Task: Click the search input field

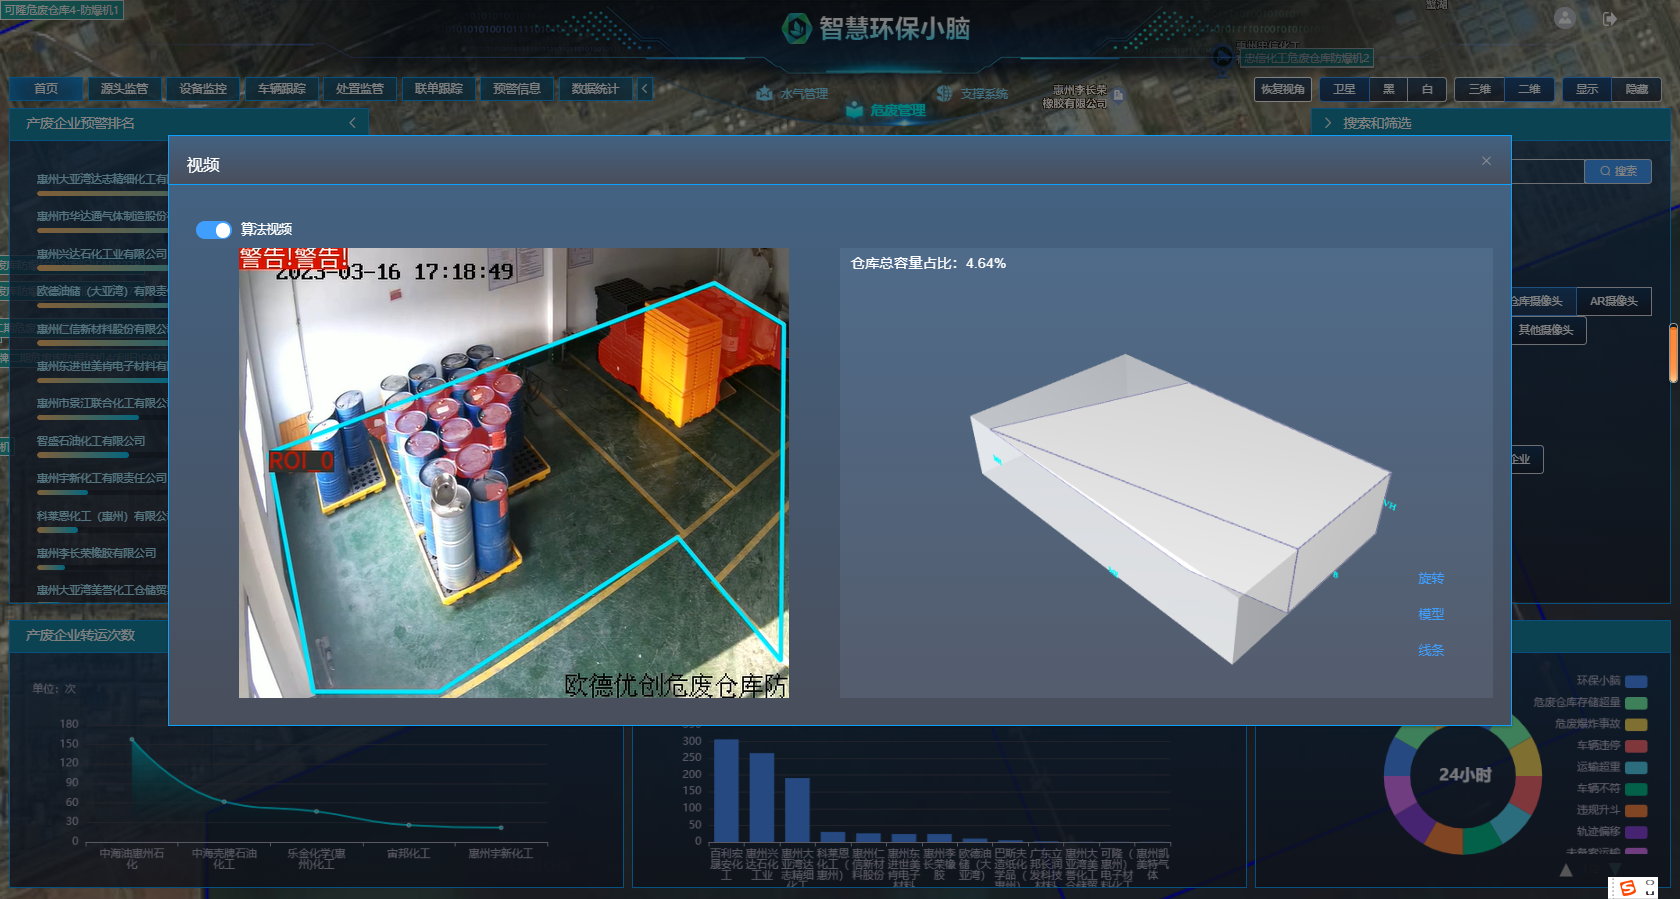Action: [x=1547, y=171]
